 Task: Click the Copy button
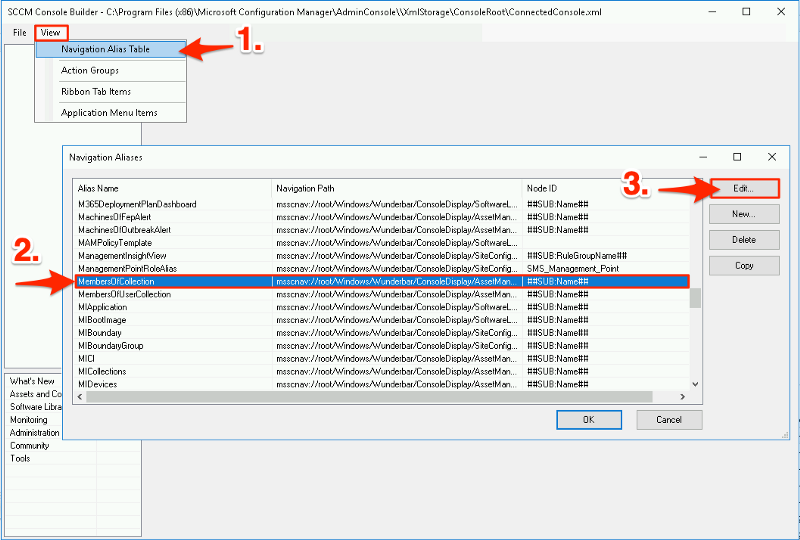click(x=744, y=265)
